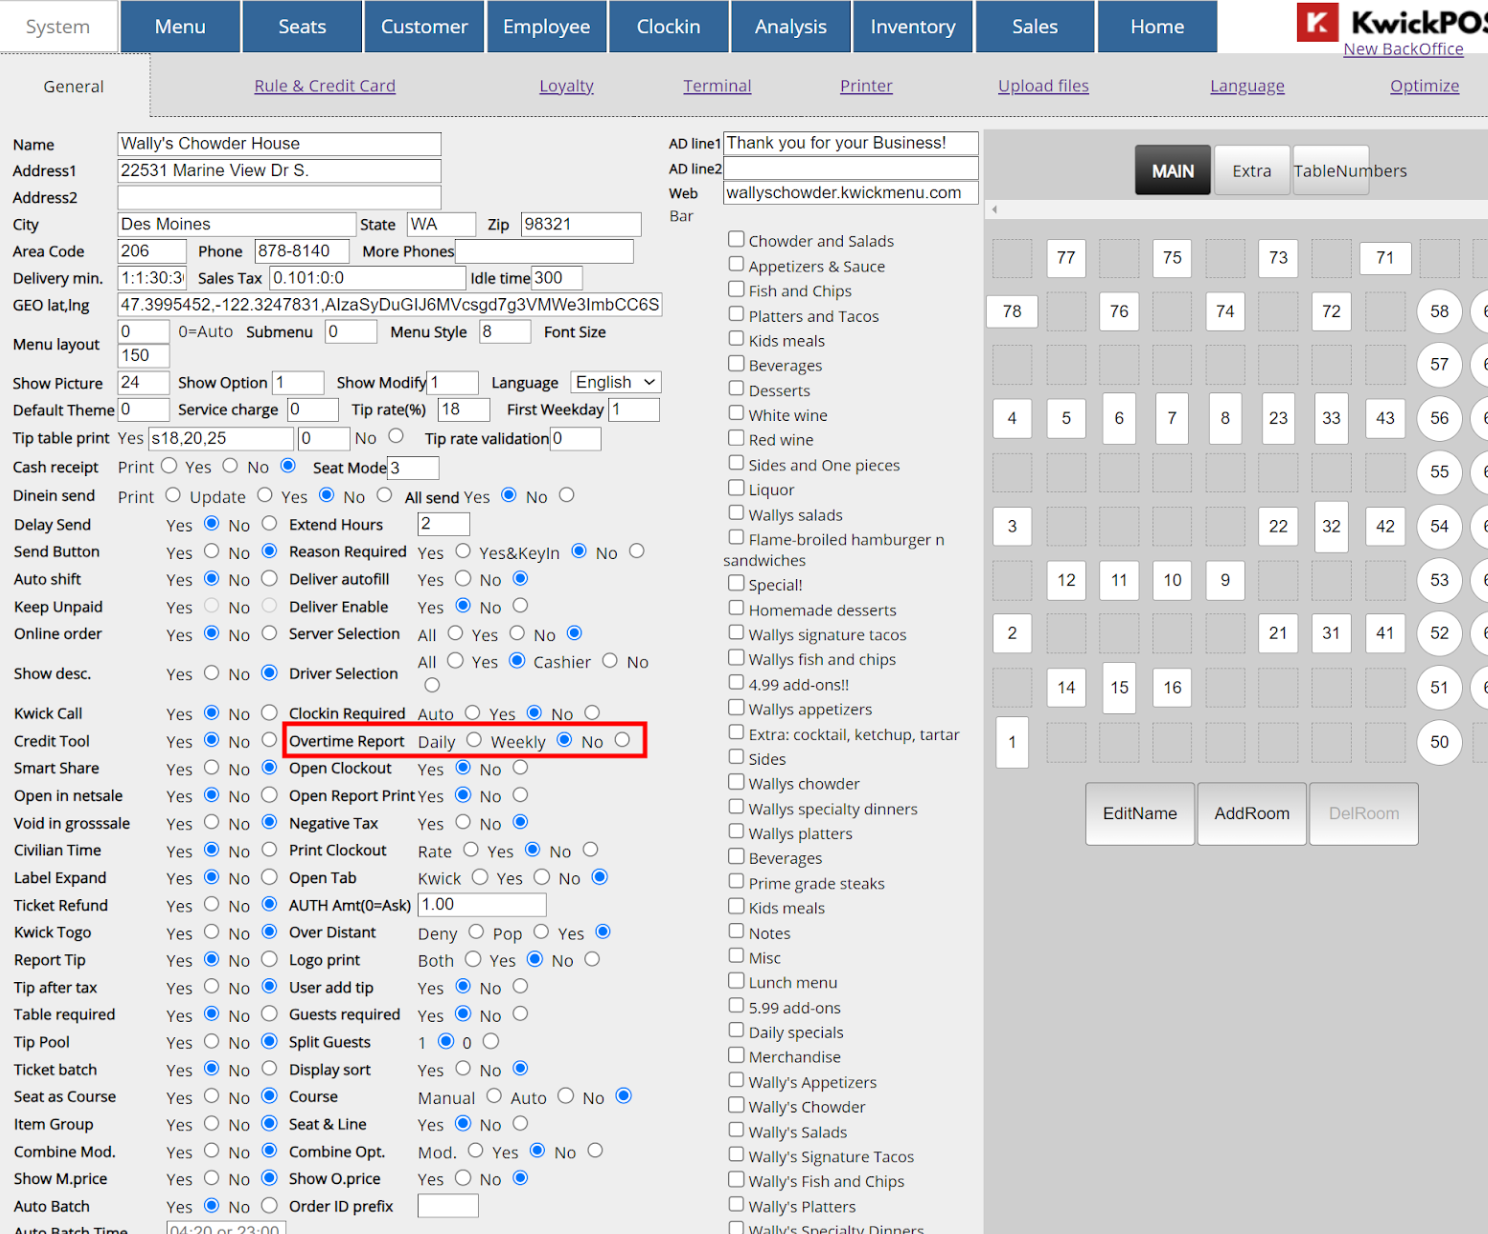Switch to the Extra room tab

point(1252,171)
